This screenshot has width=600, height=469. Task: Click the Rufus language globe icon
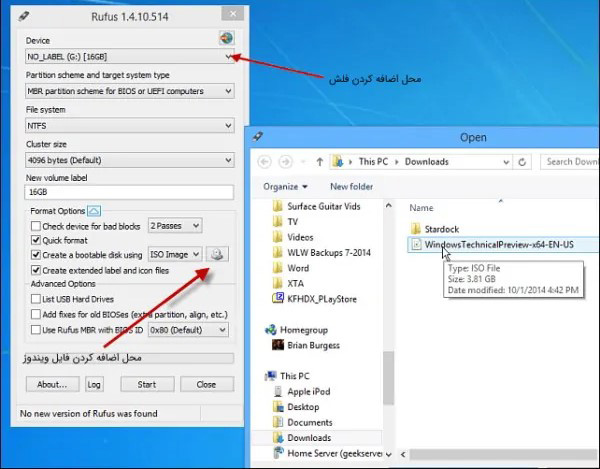point(227,38)
